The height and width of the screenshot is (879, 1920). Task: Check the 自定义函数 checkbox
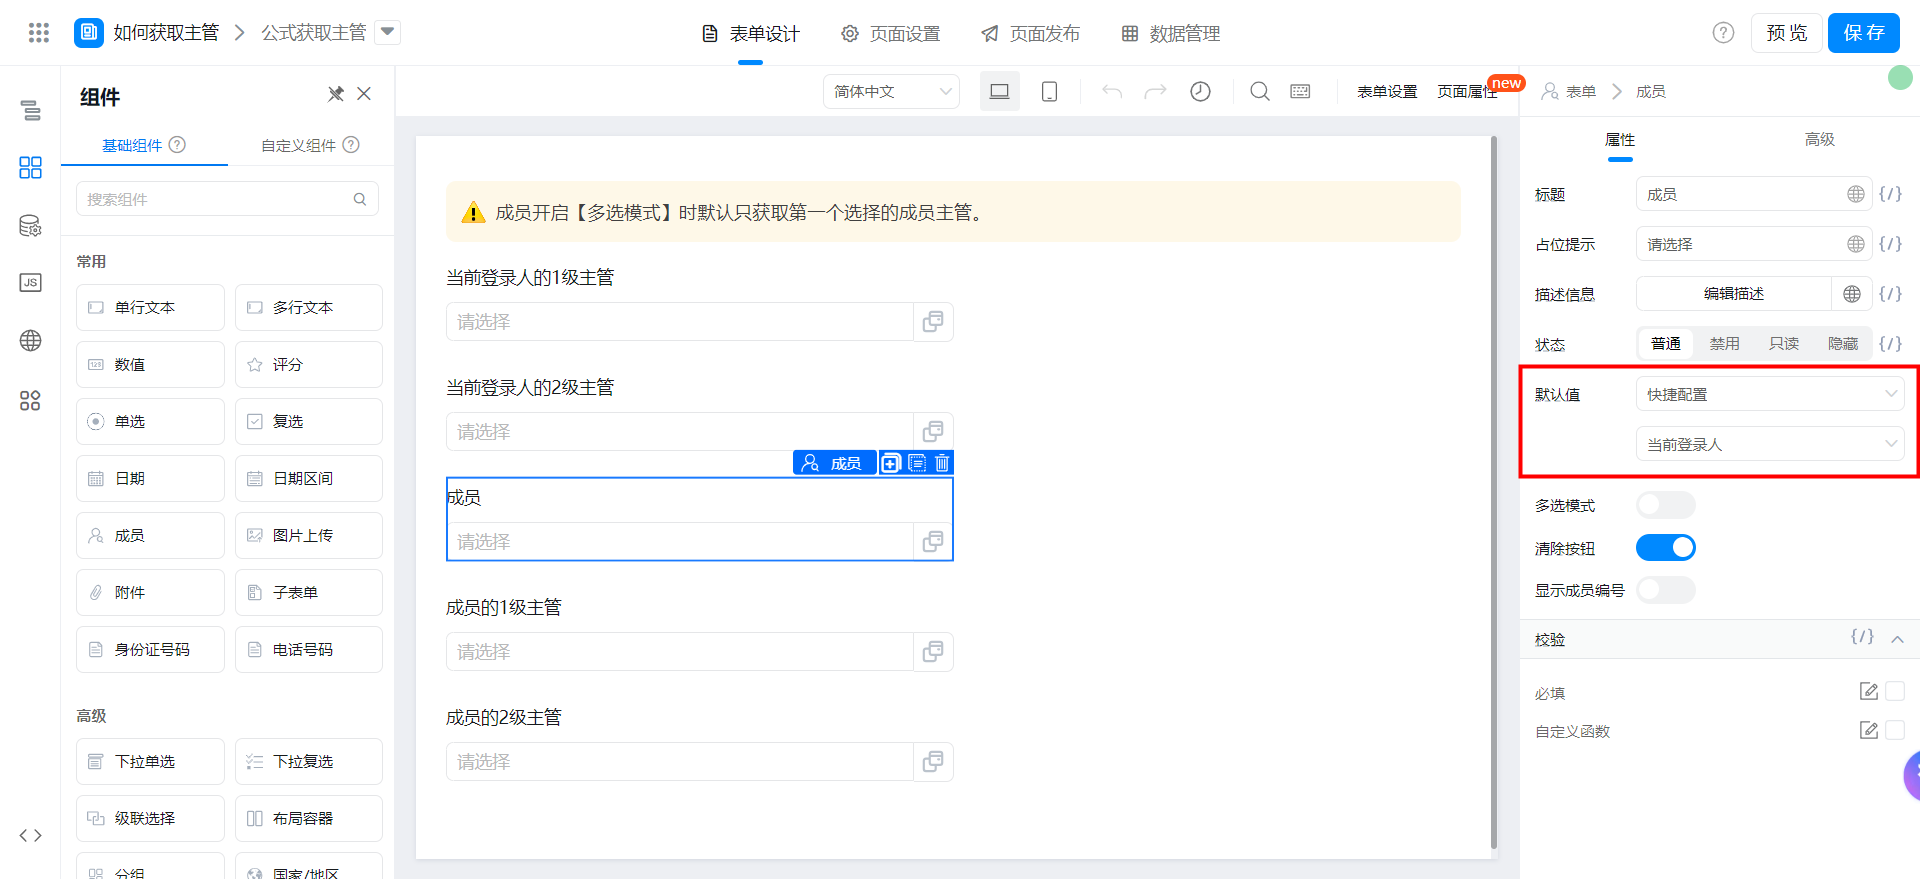[x=1895, y=730]
